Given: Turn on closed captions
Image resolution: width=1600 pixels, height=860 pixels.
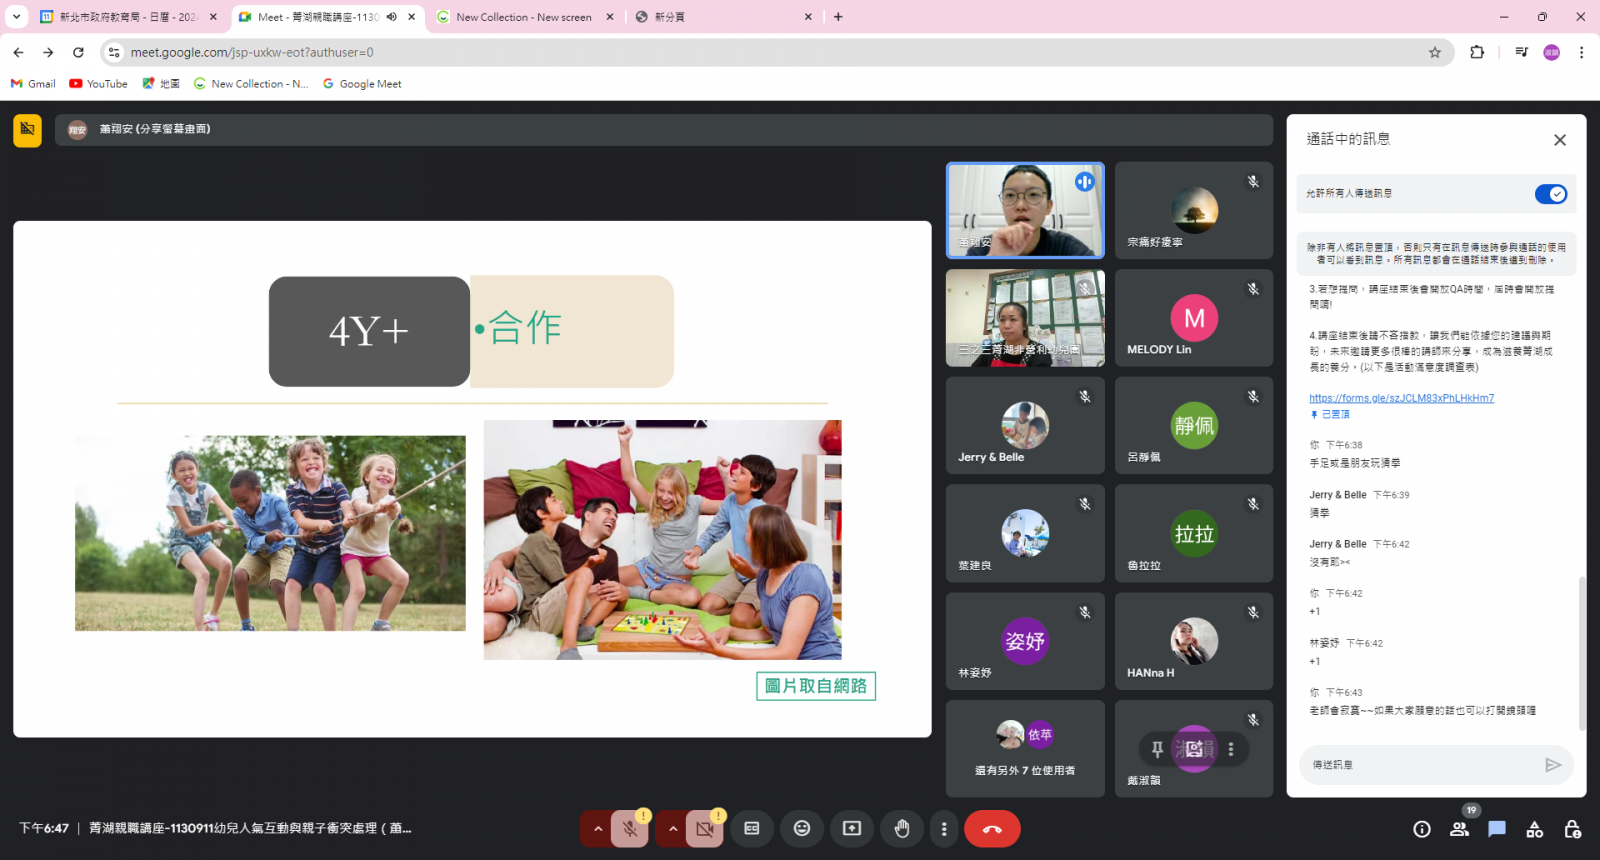Looking at the screenshot, I should pos(752,828).
